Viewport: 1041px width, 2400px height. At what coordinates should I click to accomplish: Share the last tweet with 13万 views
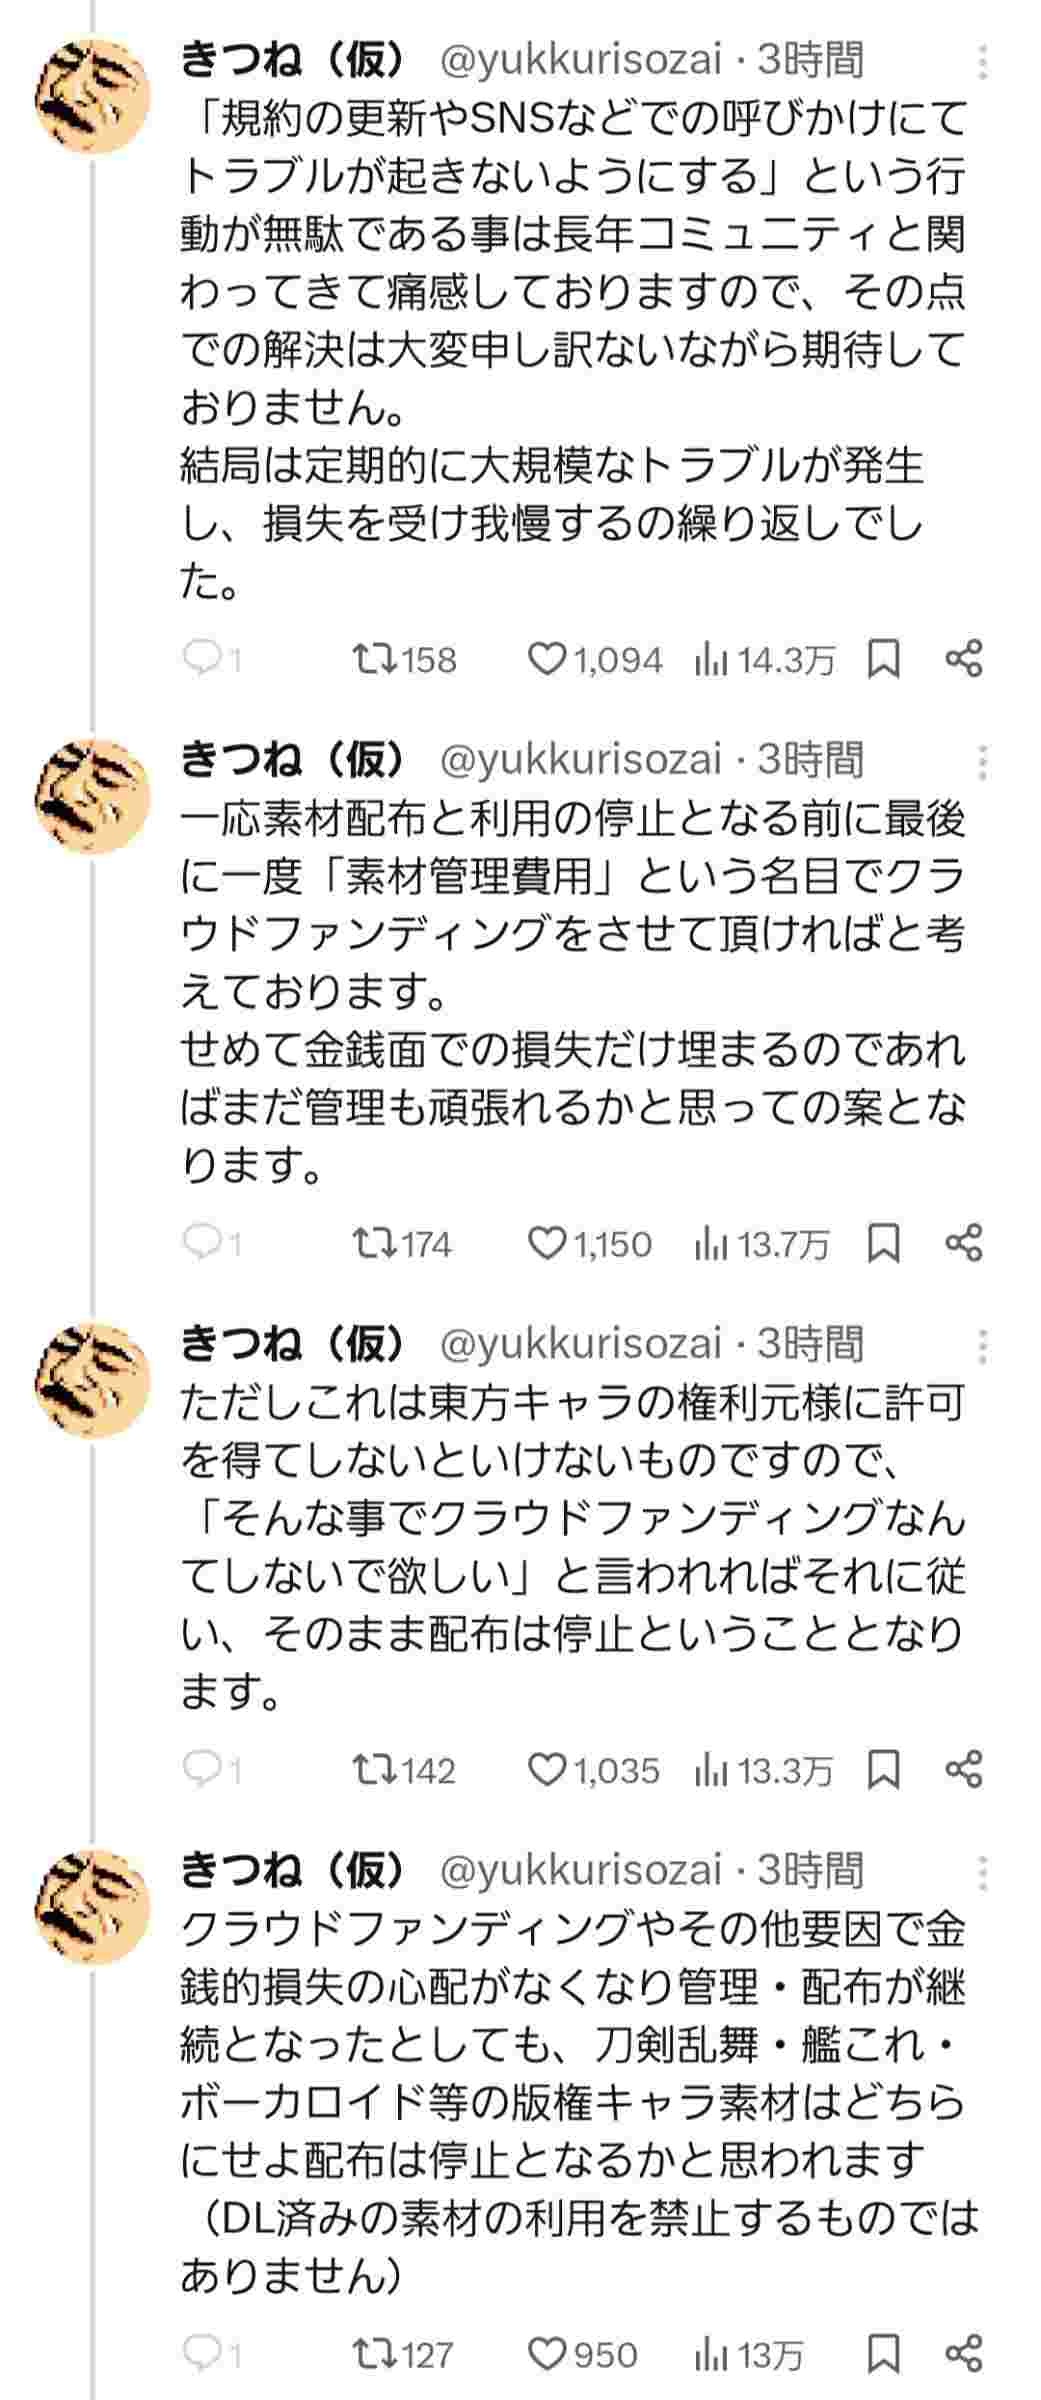tap(964, 2355)
